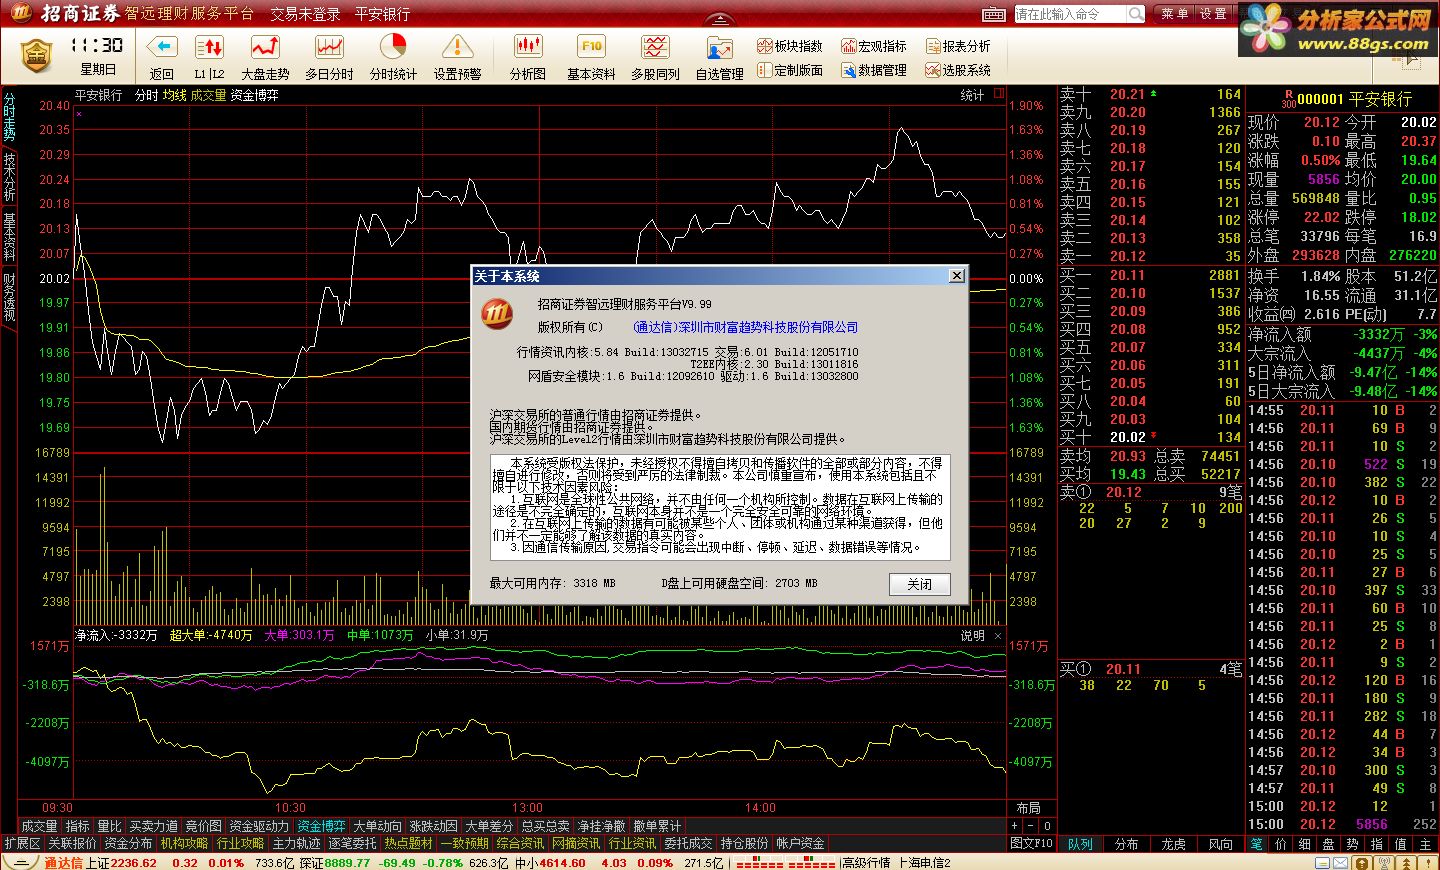1440x870 pixels.
Task: Select the 分时走势 vertical side tab
Action: (9, 118)
